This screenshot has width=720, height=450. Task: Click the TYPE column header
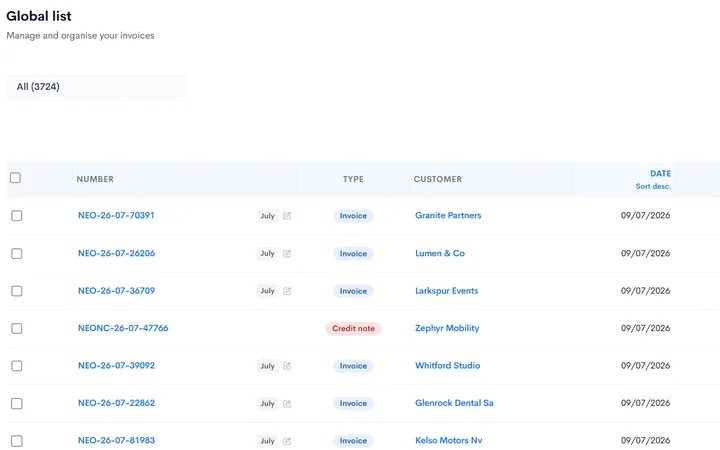pyautogui.click(x=353, y=179)
